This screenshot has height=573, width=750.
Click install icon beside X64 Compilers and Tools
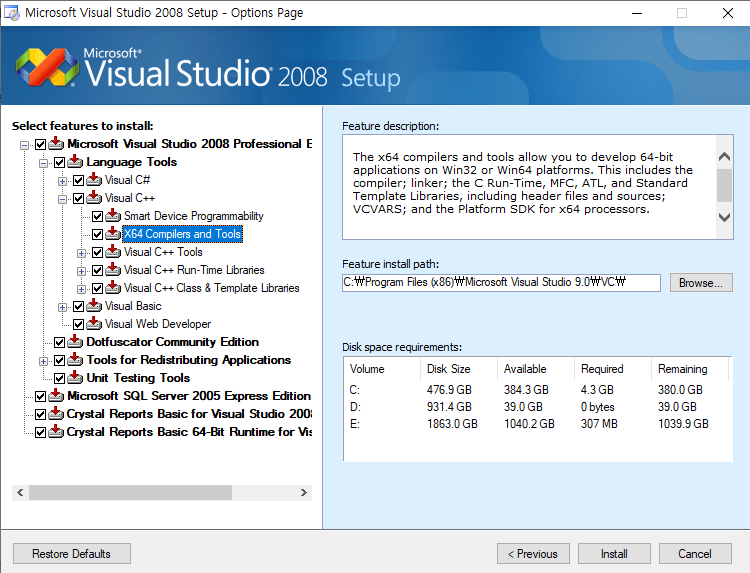pyautogui.click(x=113, y=233)
